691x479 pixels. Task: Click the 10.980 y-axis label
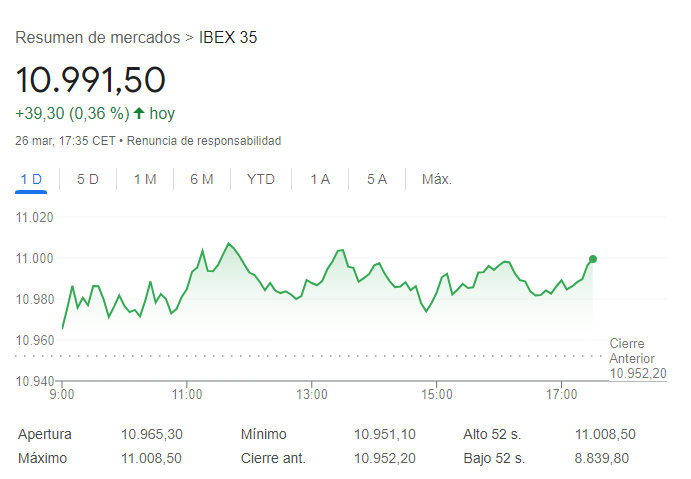[34, 299]
